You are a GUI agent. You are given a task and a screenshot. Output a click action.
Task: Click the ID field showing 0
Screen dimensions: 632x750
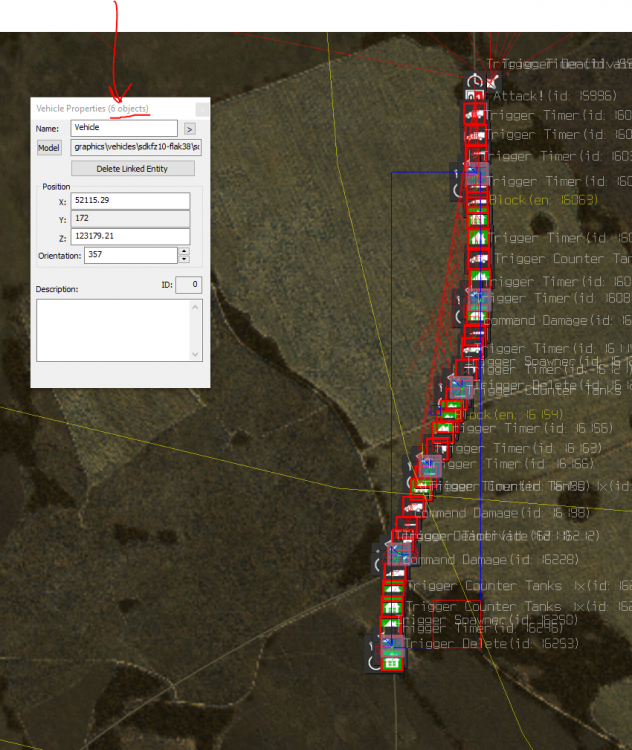(x=188, y=285)
